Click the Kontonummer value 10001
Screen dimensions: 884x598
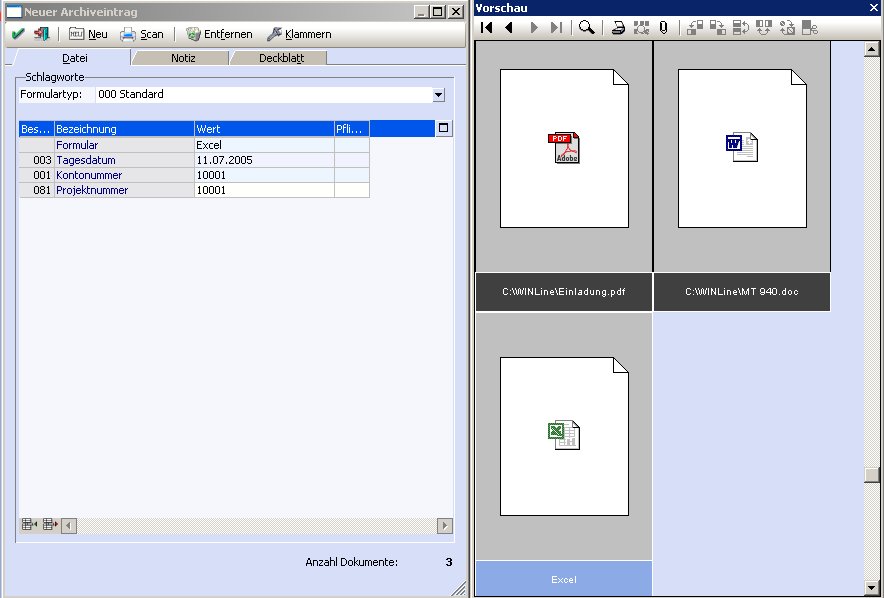click(264, 175)
